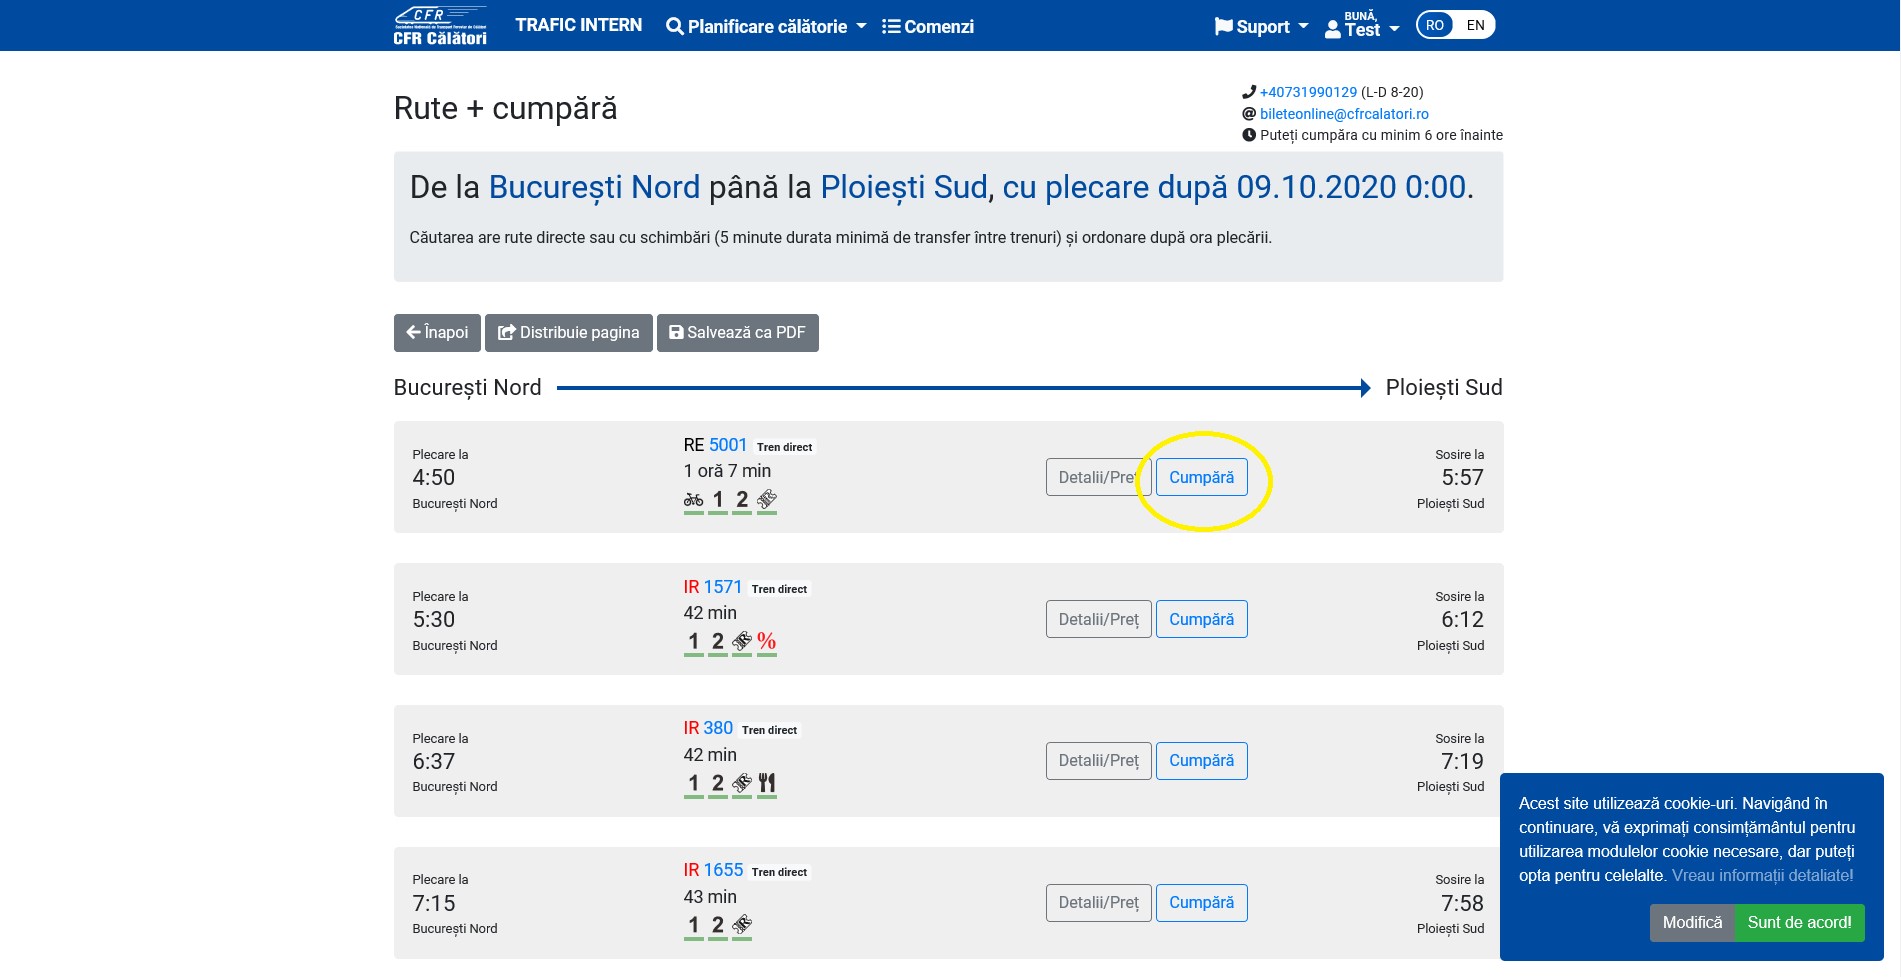
Task: Click first class icon on IR 1655
Action: pyautogui.click(x=693, y=926)
